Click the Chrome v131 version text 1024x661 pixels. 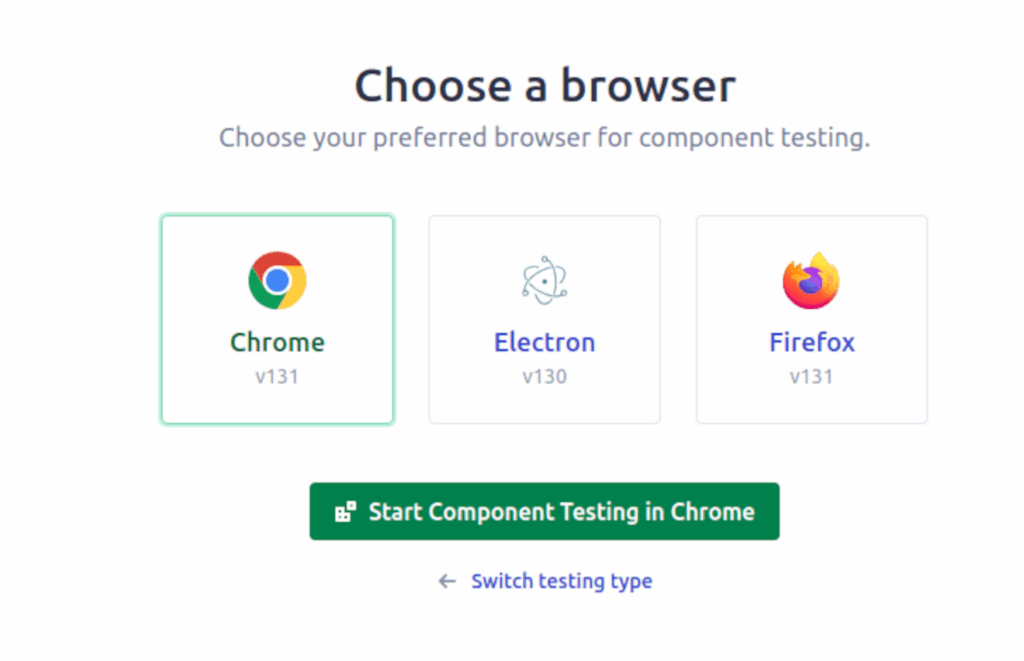tap(277, 377)
